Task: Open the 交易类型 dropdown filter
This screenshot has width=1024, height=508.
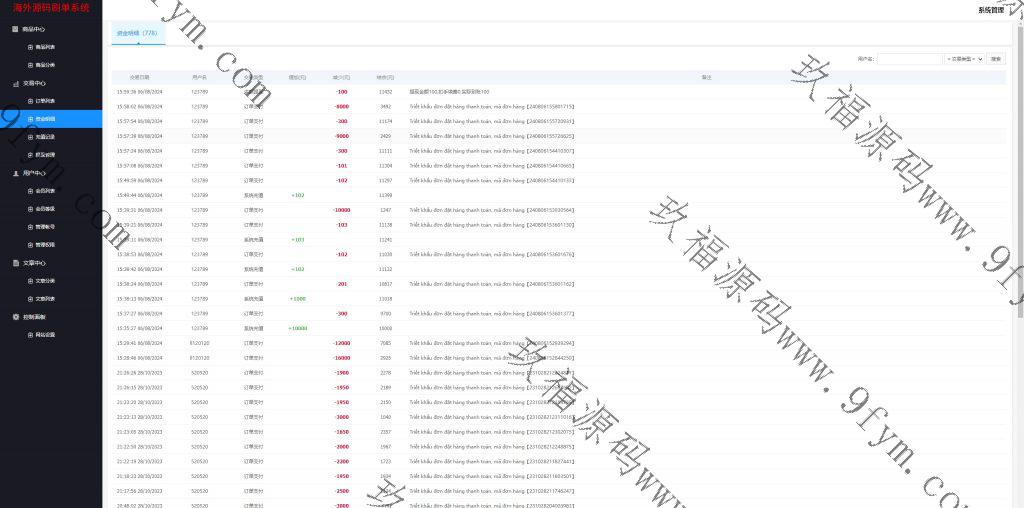Action: pyautogui.click(x=964, y=59)
